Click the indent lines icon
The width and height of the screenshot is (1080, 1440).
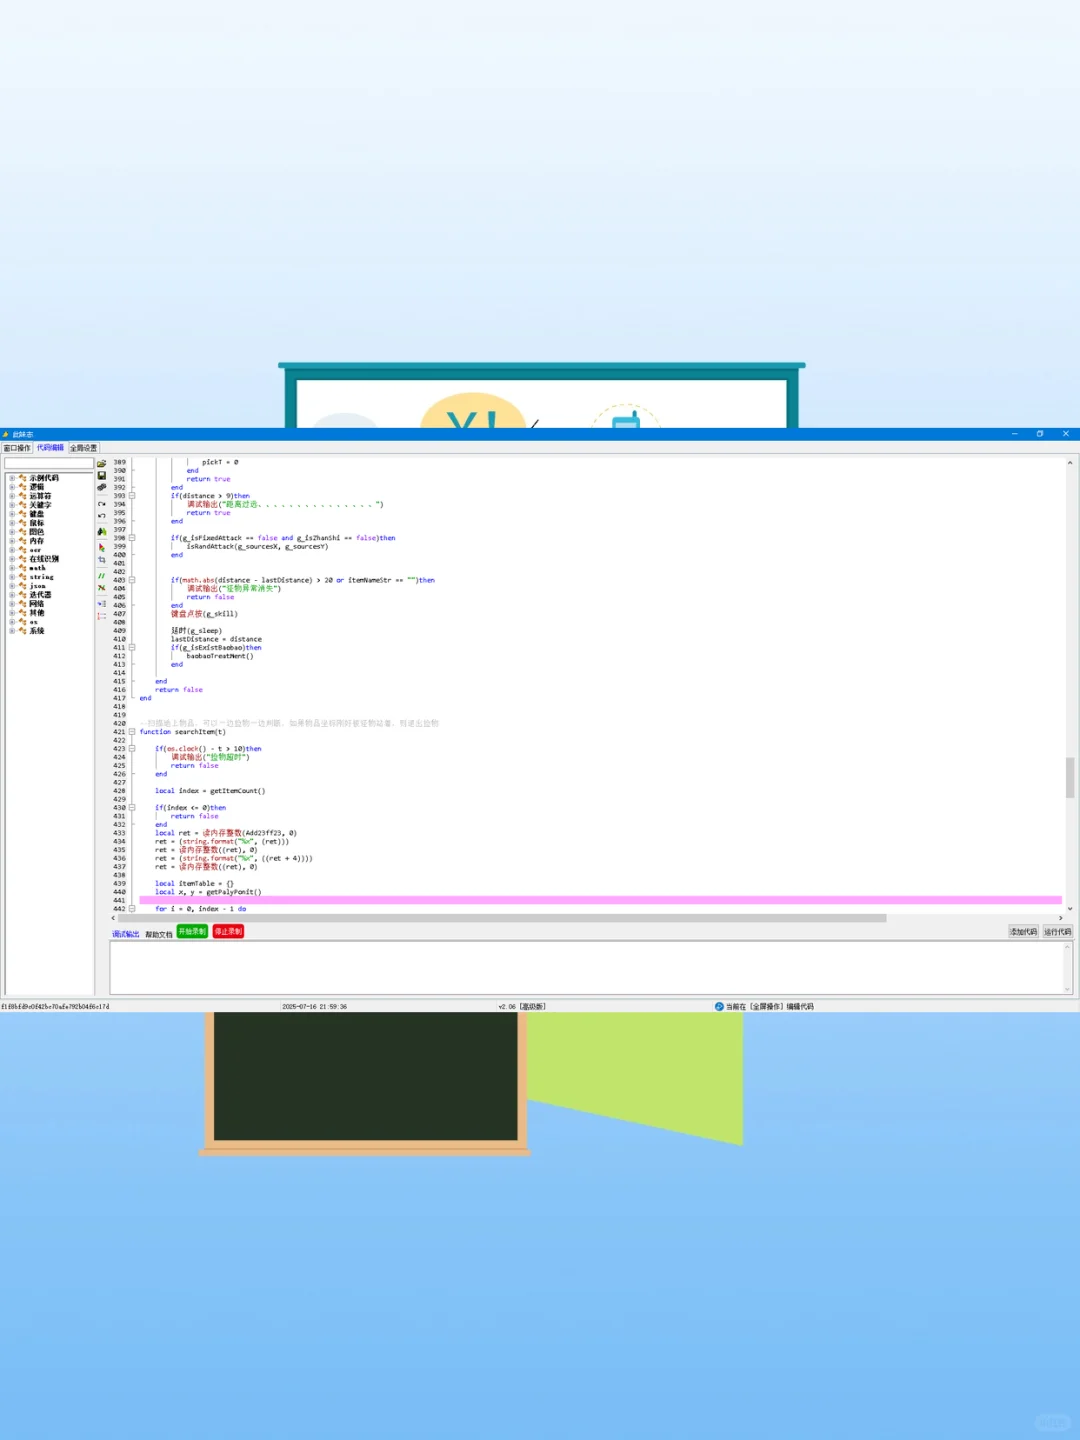[101, 604]
